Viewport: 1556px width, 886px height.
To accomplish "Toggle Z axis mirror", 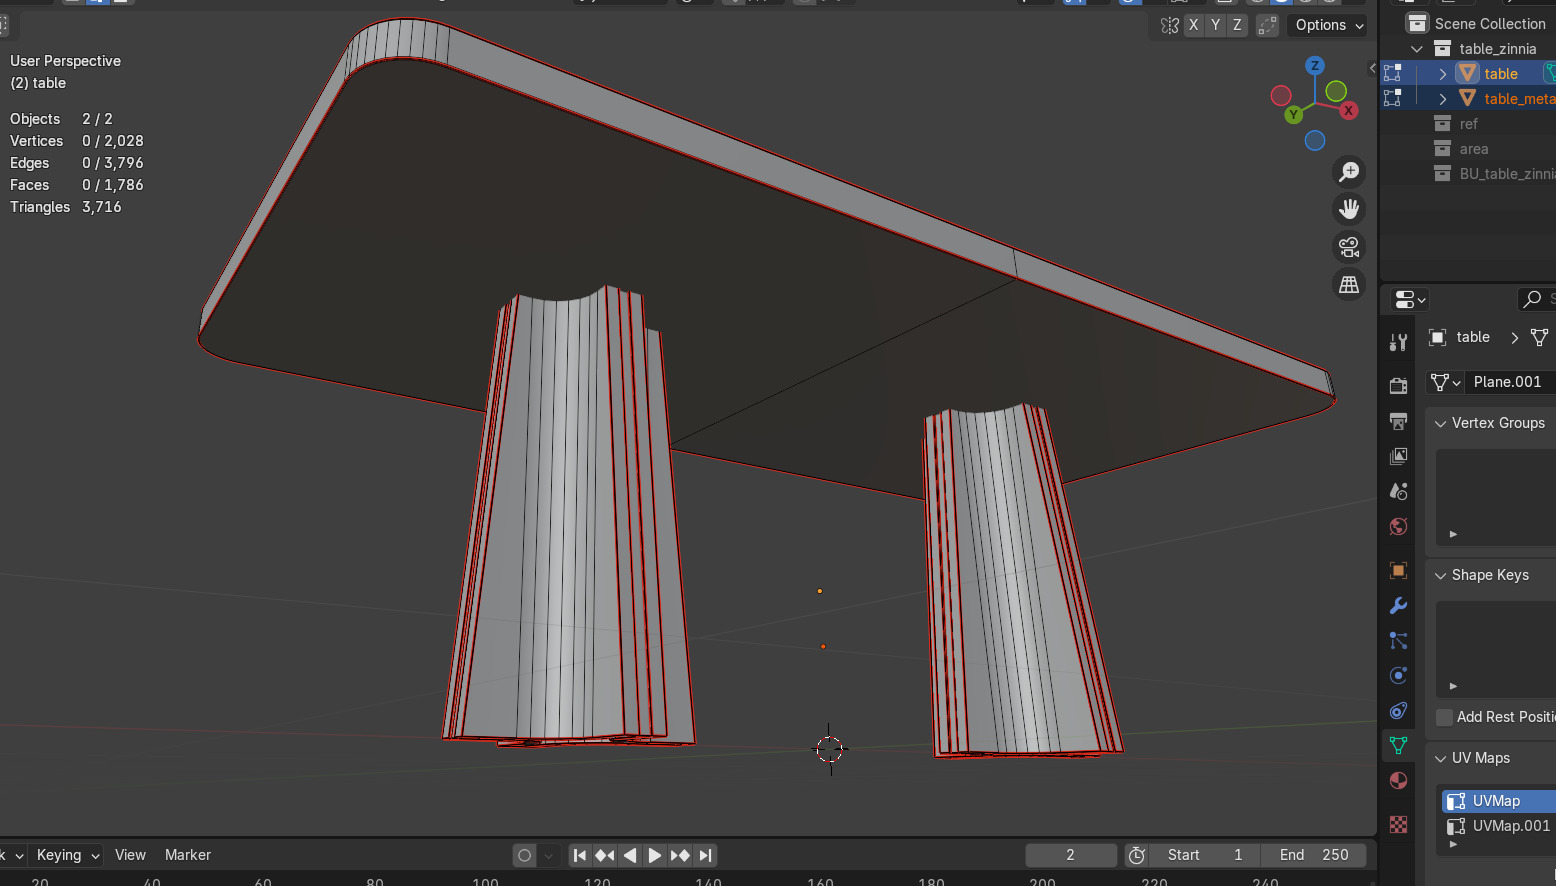I will [x=1237, y=25].
